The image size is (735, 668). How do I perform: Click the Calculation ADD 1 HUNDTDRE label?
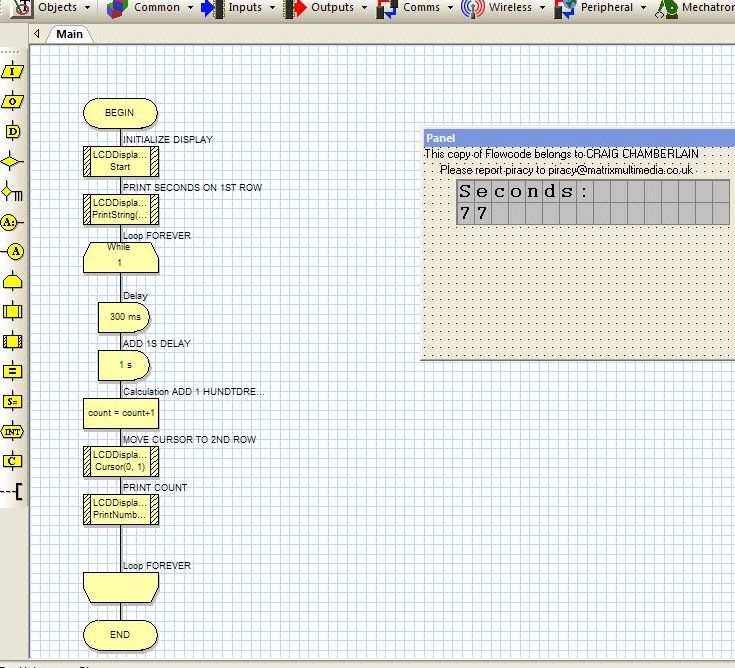pos(194,392)
